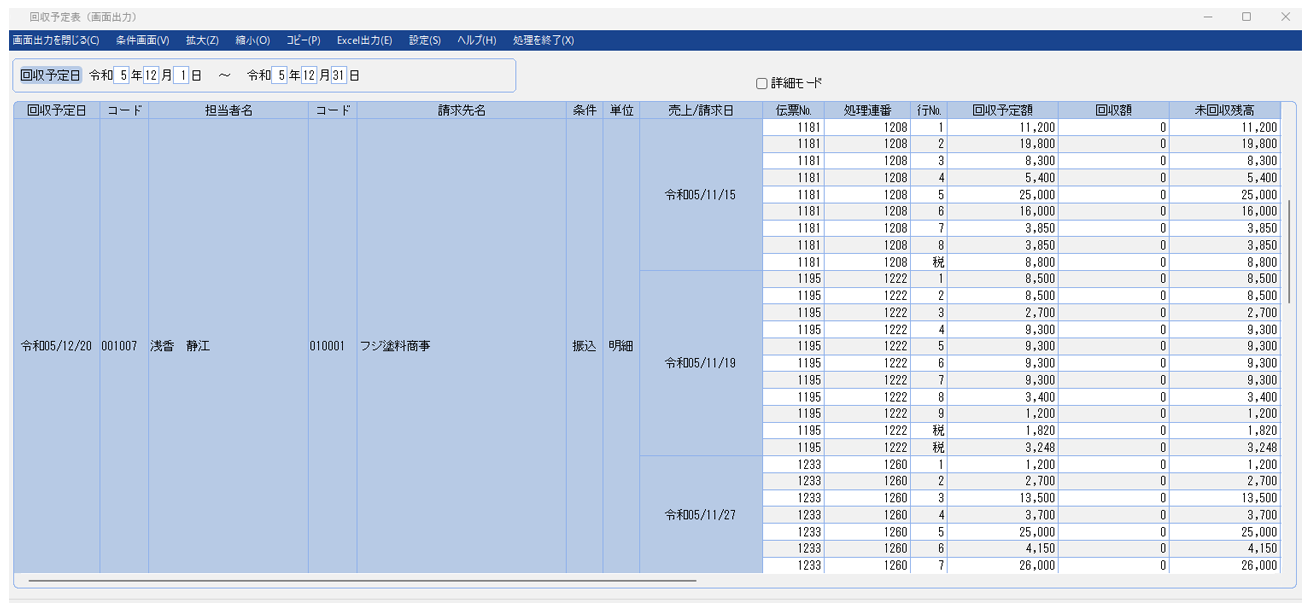Click 未回収残高 value 4,150
1312x610 pixels.
tap(1225, 548)
